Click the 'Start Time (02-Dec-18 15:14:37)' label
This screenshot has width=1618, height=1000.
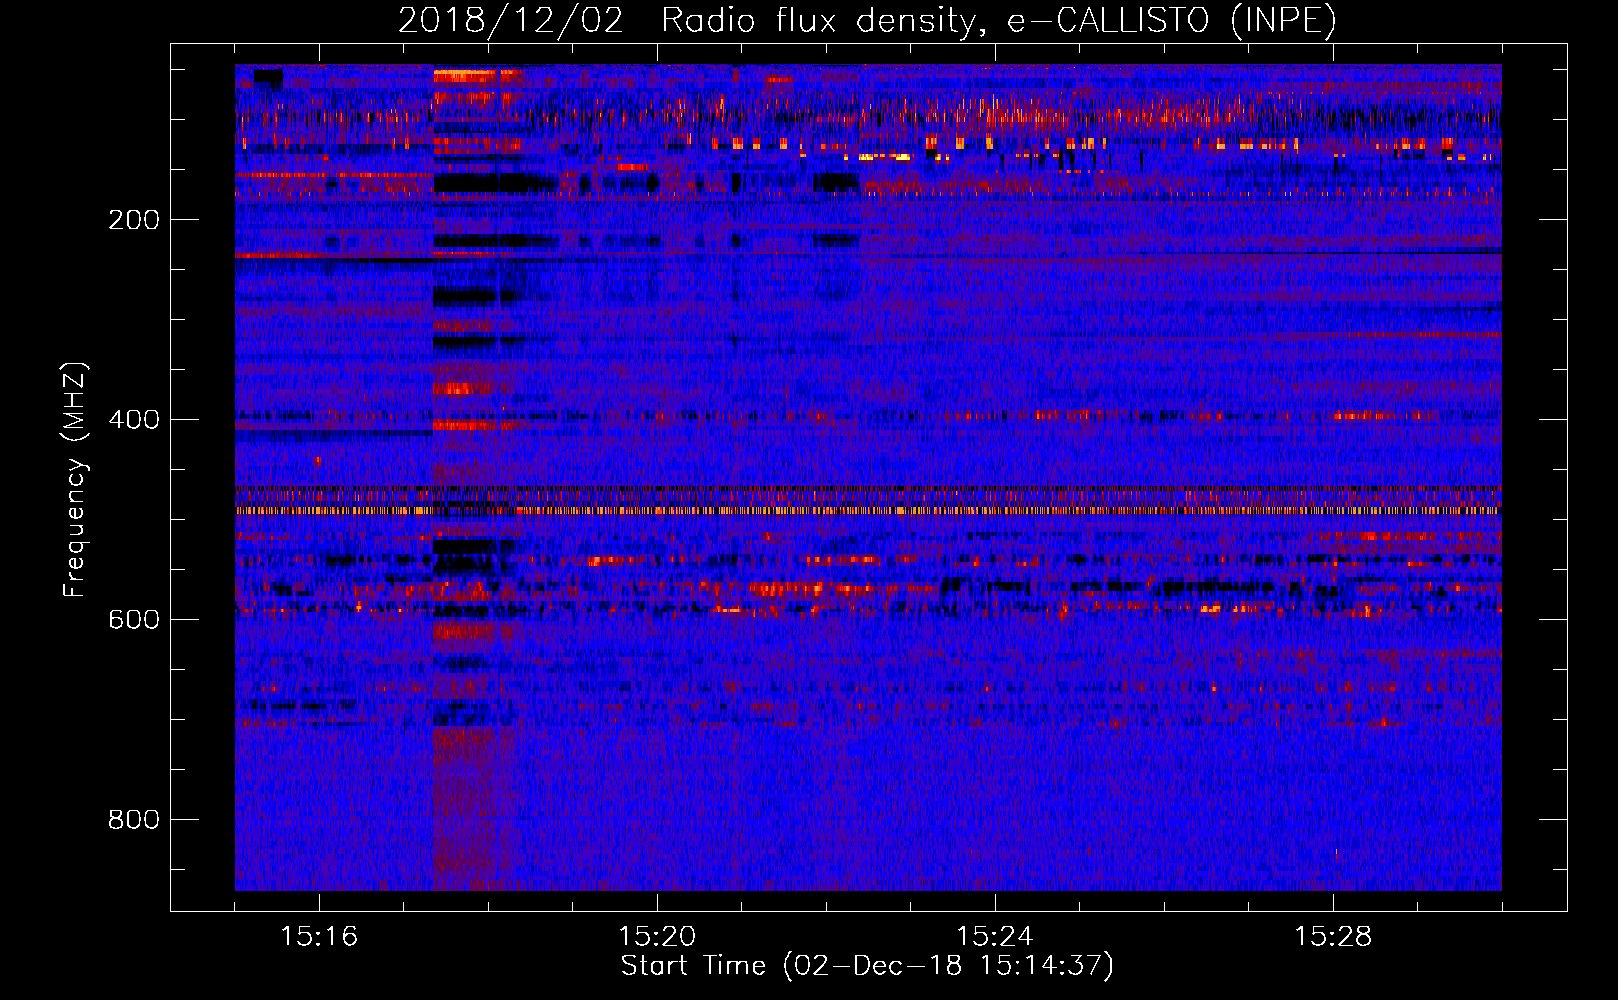click(x=867, y=966)
